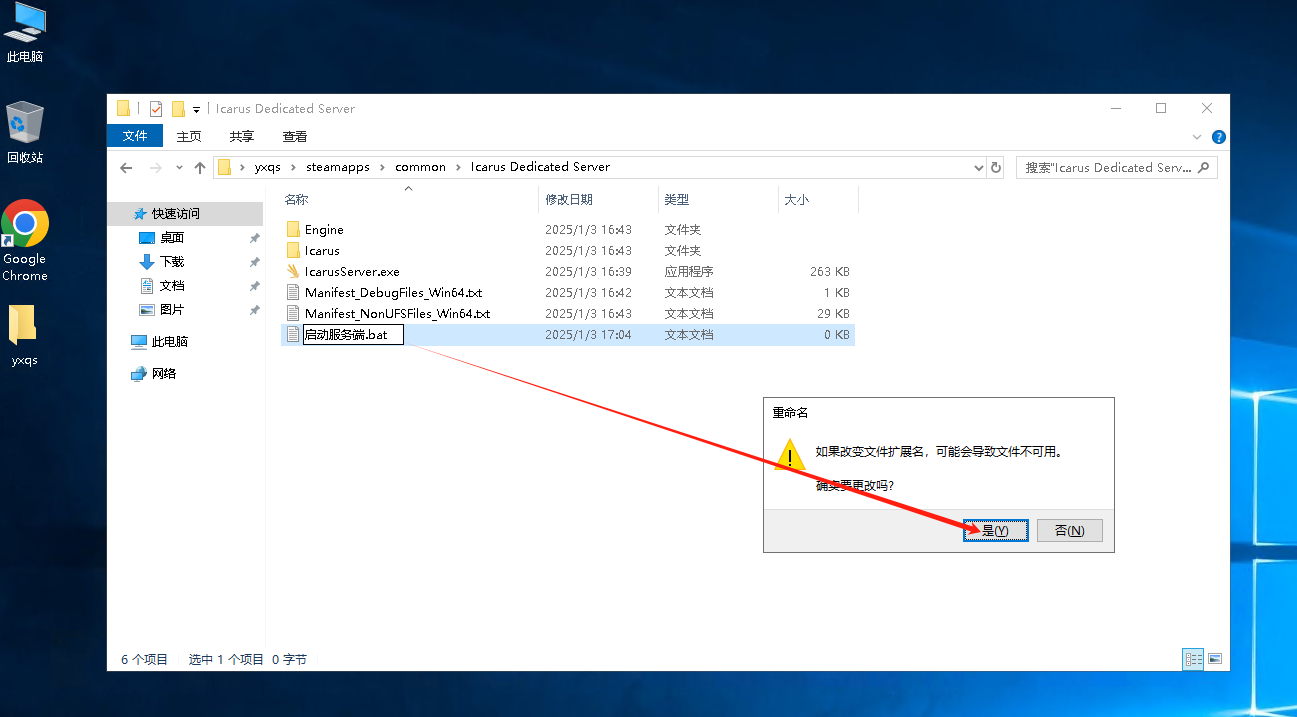Open 此电脑 desktop icon
1297x717 pixels.
pos(25,34)
